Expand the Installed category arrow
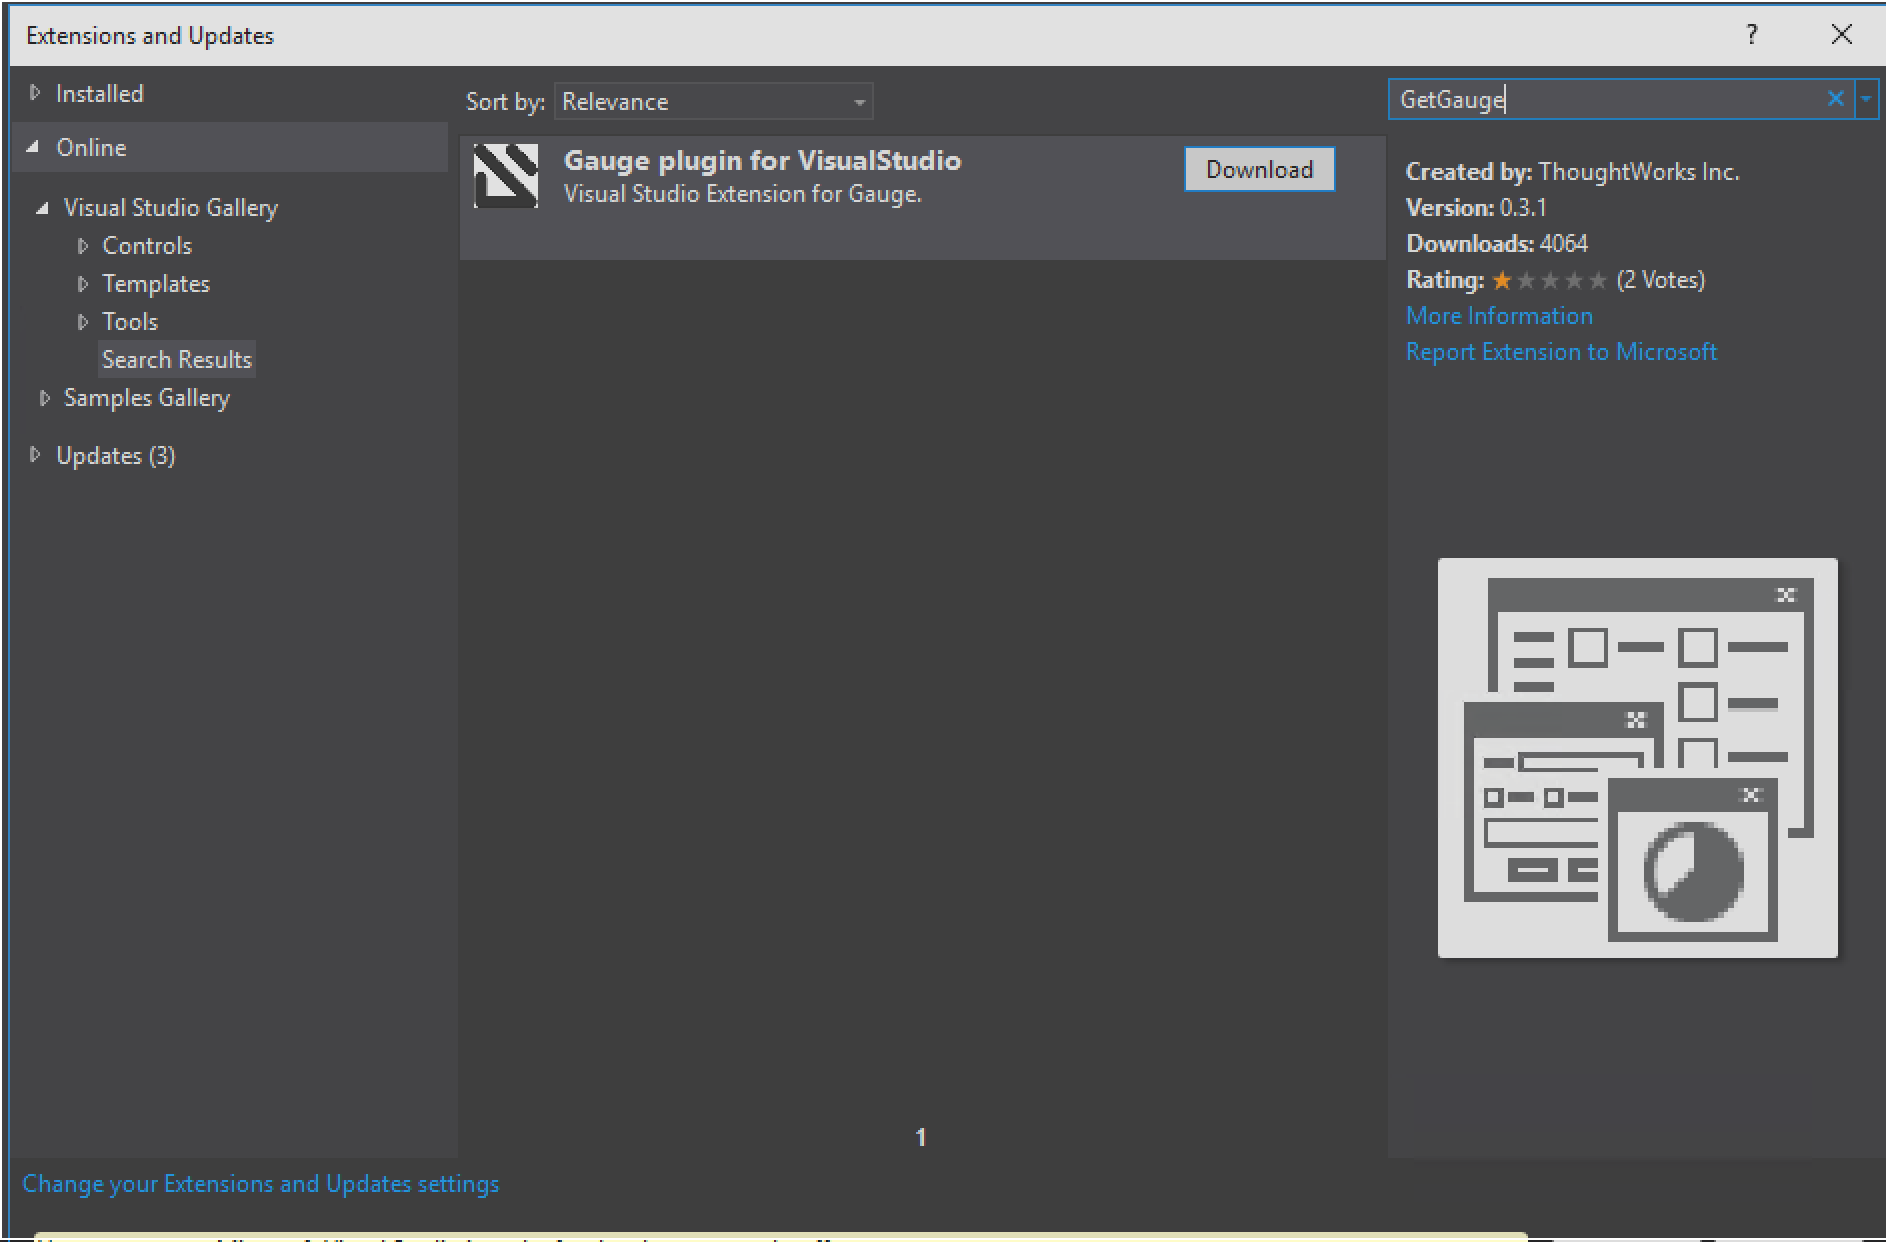The width and height of the screenshot is (1886, 1242). click(x=35, y=93)
